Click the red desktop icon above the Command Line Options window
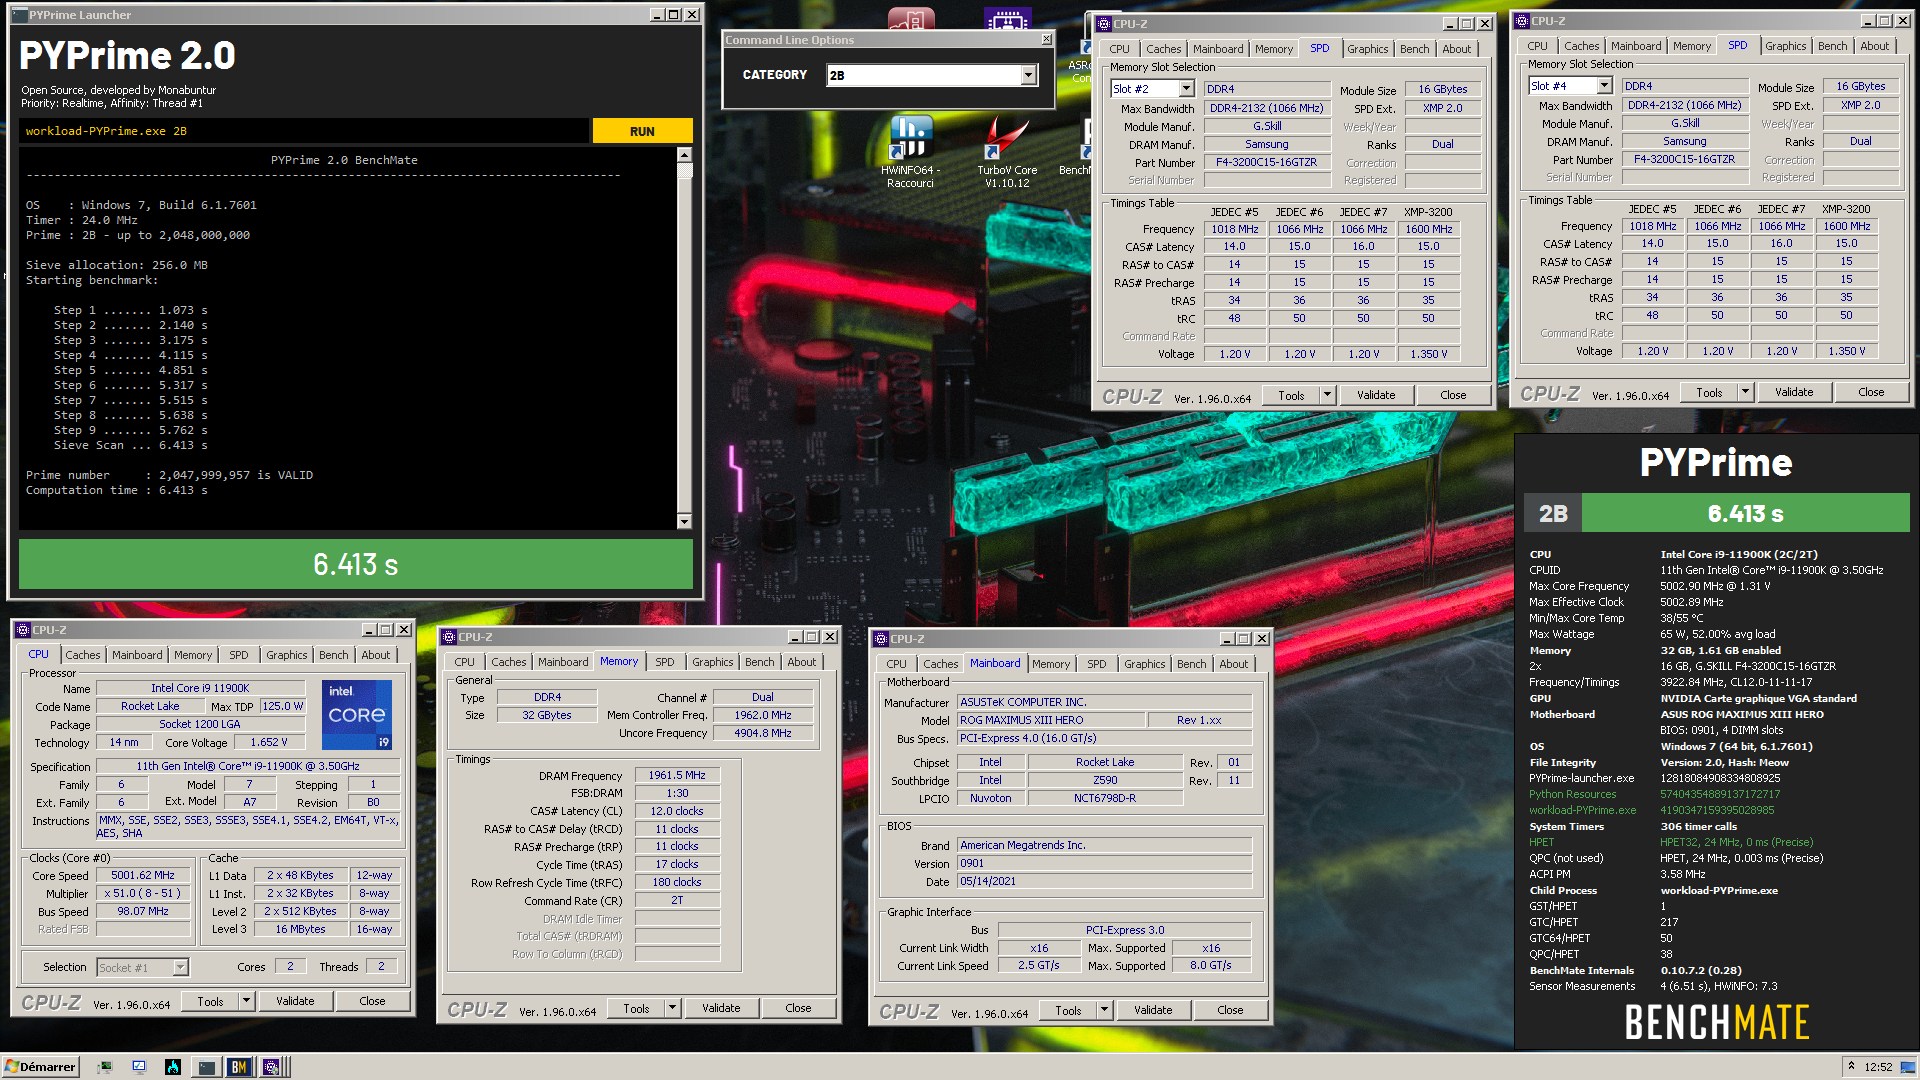1920x1080 pixels. click(911, 18)
